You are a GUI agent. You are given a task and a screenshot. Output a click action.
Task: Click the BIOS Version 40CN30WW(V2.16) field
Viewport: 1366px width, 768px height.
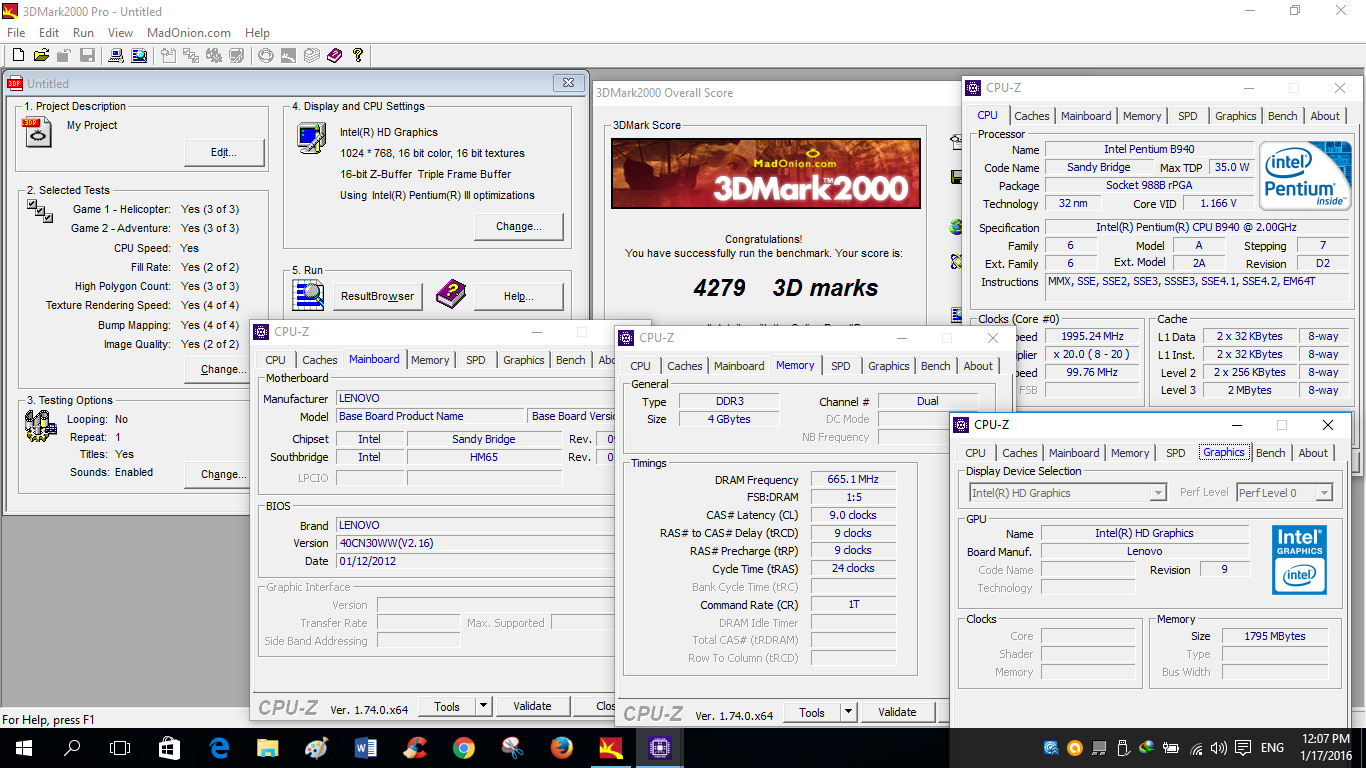pyautogui.click(x=476, y=543)
